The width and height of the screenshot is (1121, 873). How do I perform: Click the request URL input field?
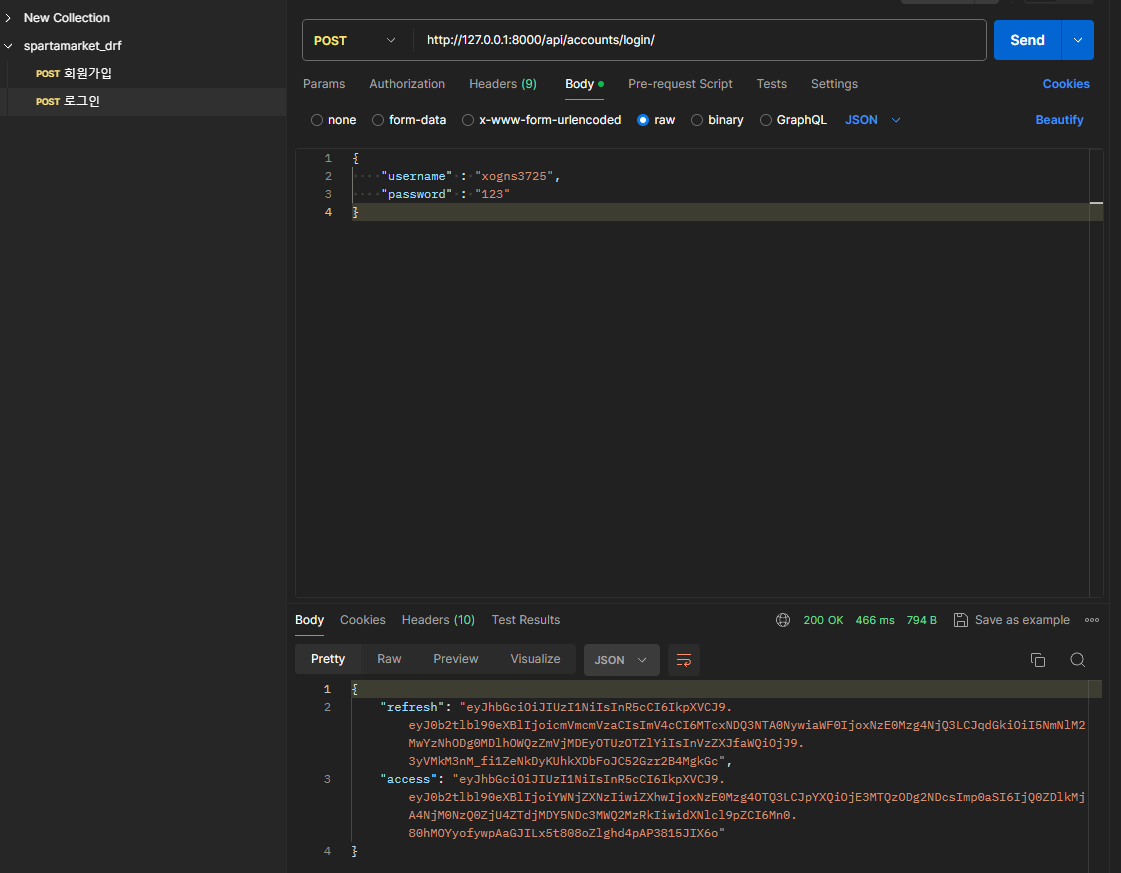(699, 40)
